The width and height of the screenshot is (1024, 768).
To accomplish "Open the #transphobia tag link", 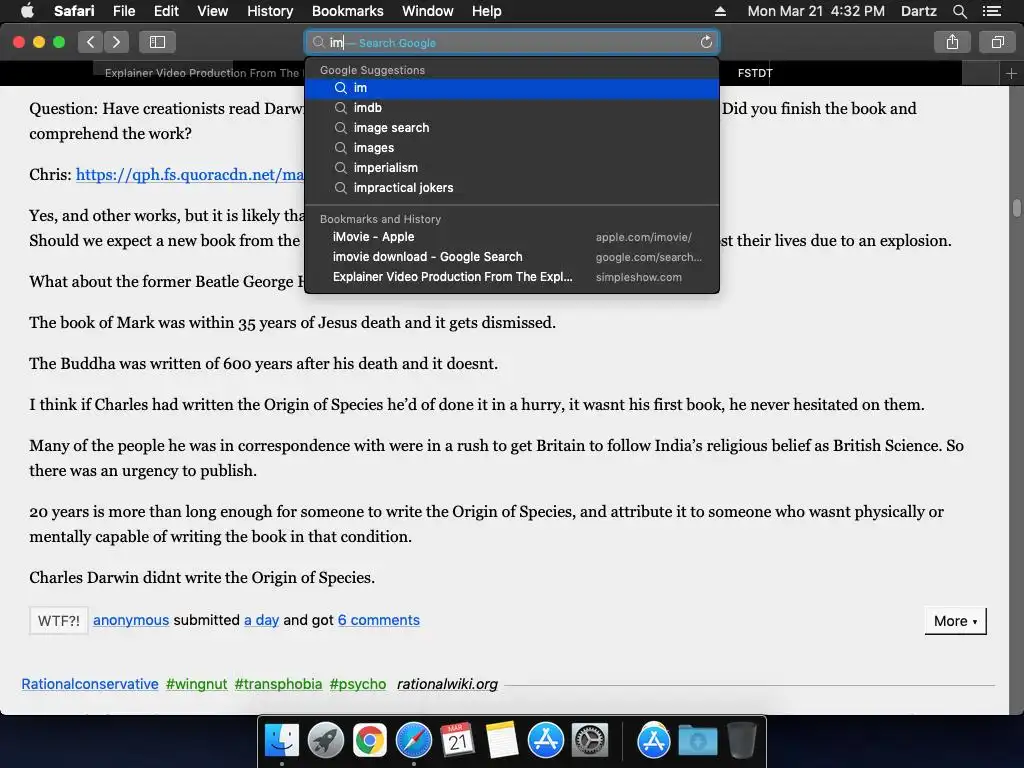I will tap(278, 684).
